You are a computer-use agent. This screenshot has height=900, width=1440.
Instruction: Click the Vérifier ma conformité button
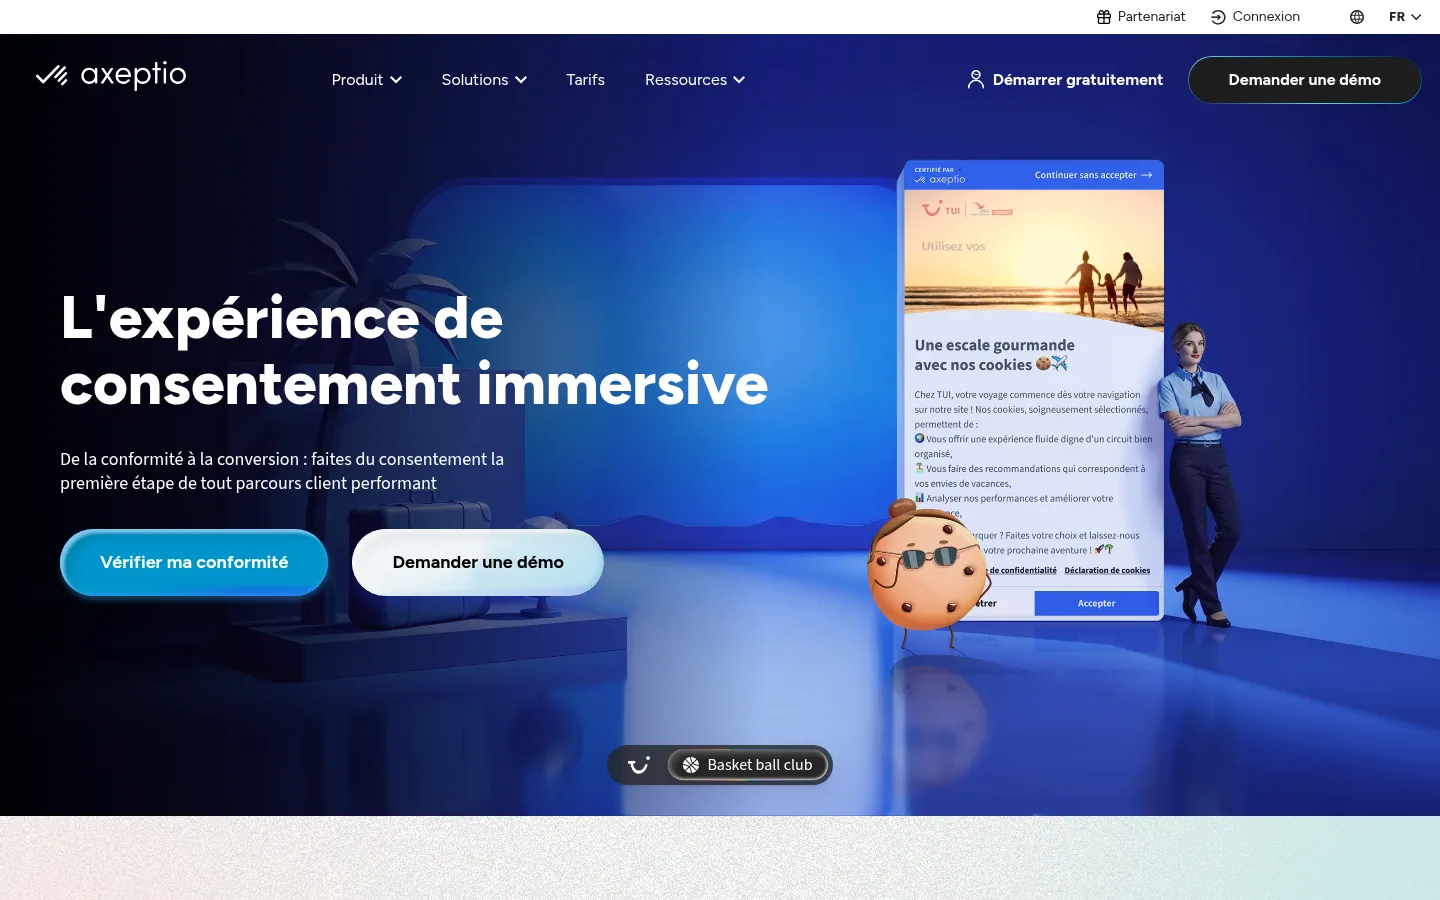coord(194,562)
